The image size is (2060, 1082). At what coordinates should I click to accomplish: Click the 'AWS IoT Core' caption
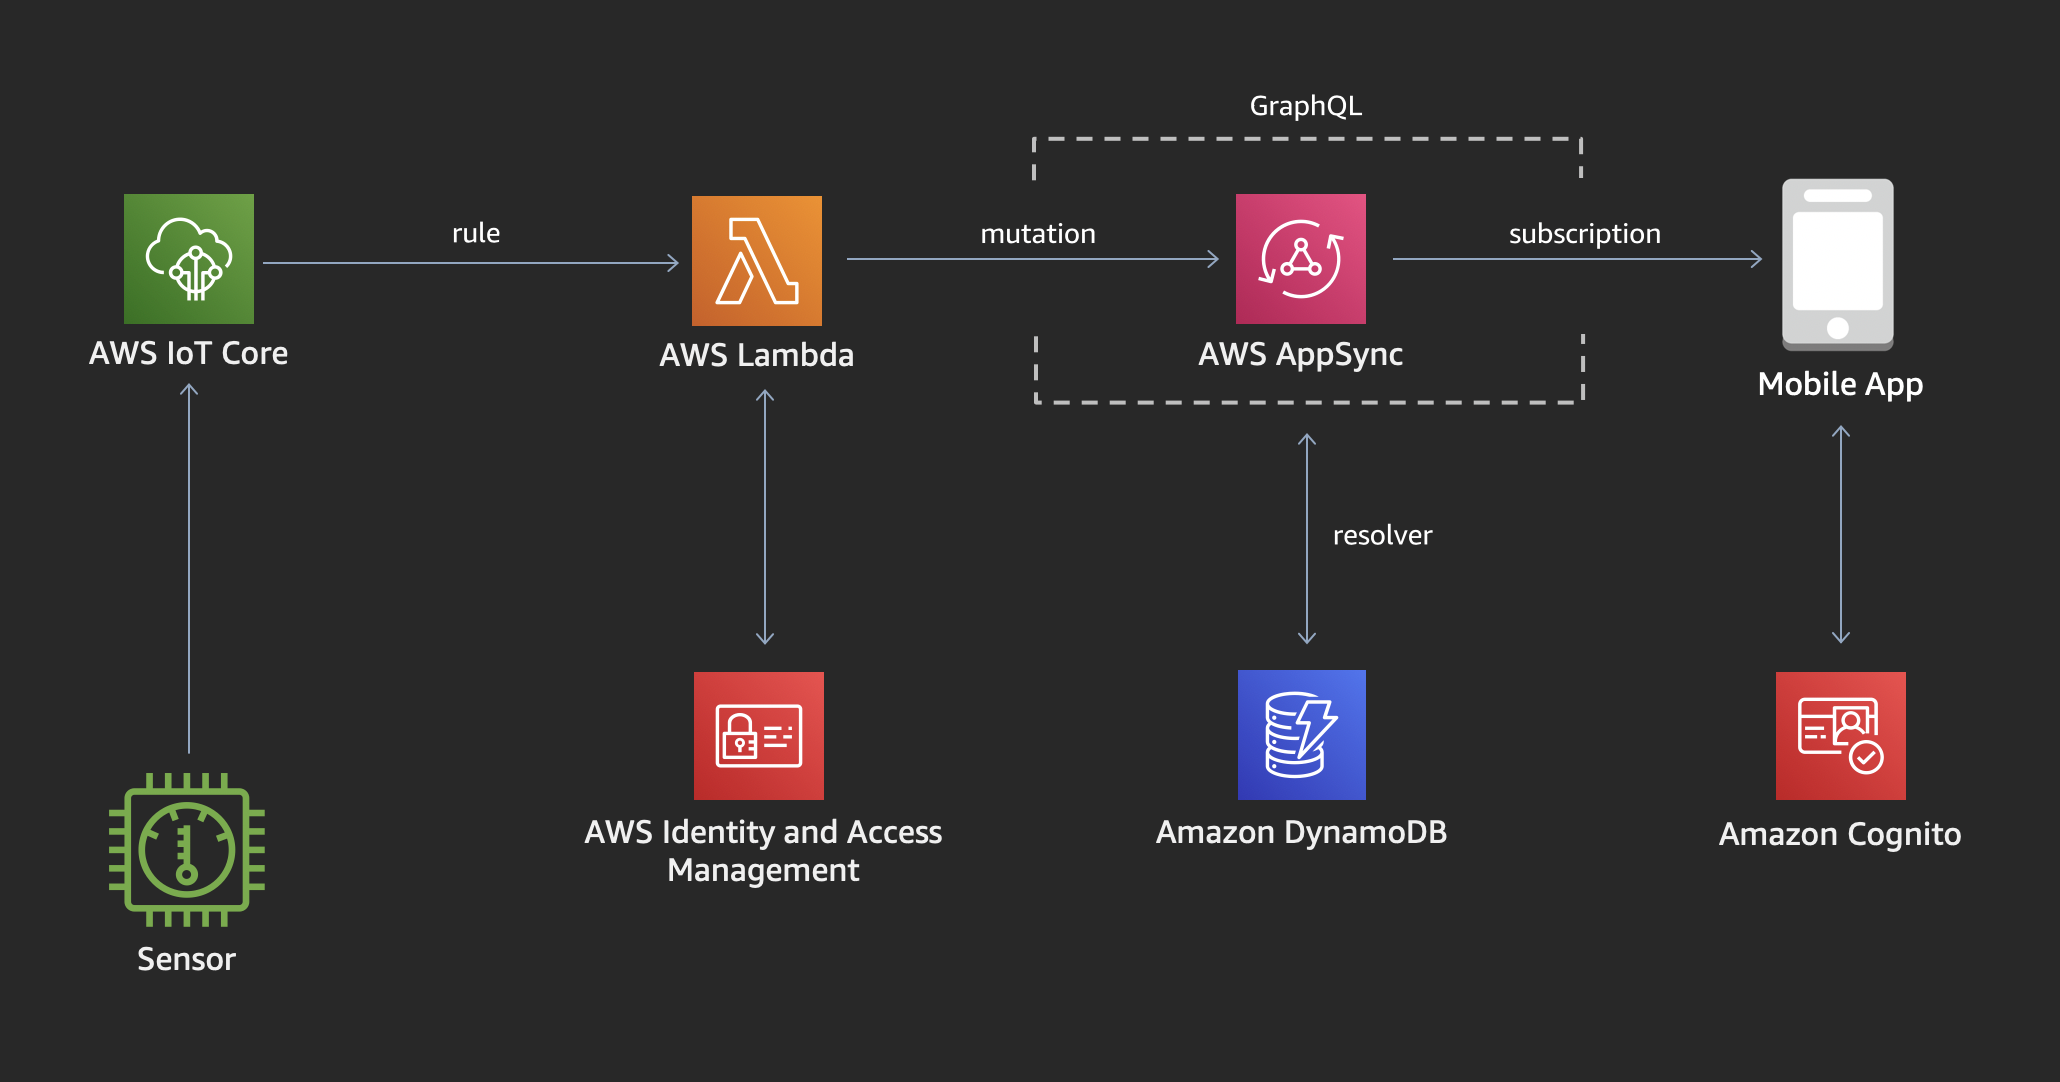[x=189, y=353]
